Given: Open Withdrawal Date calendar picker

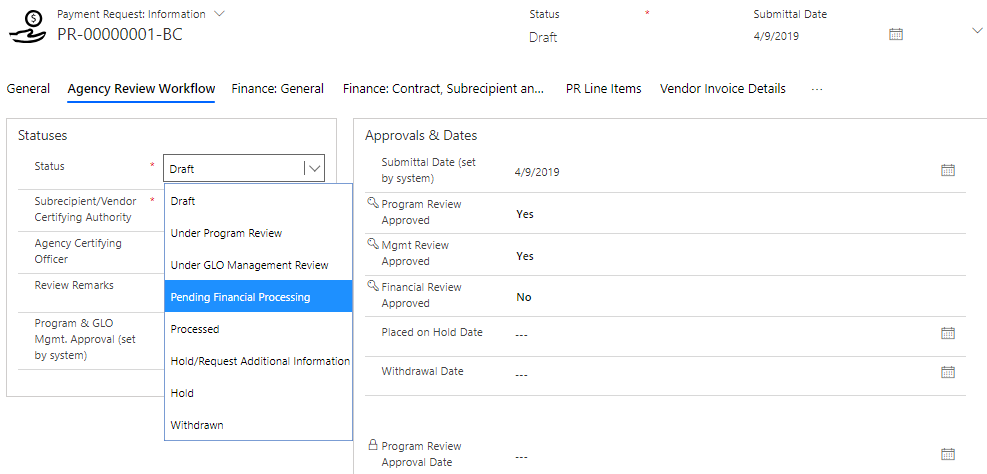Looking at the screenshot, I should [x=948, y=372].
